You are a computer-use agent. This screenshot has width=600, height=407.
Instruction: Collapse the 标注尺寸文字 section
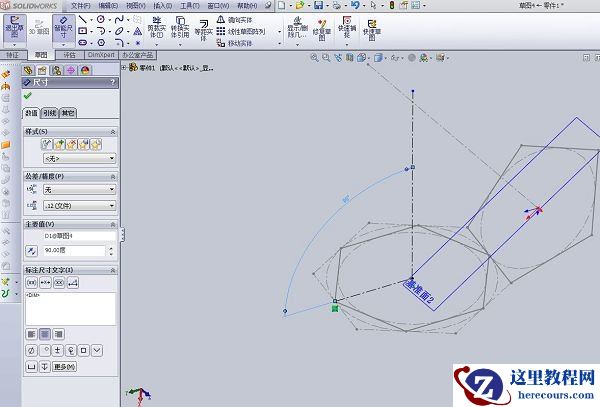pos(113,270)
